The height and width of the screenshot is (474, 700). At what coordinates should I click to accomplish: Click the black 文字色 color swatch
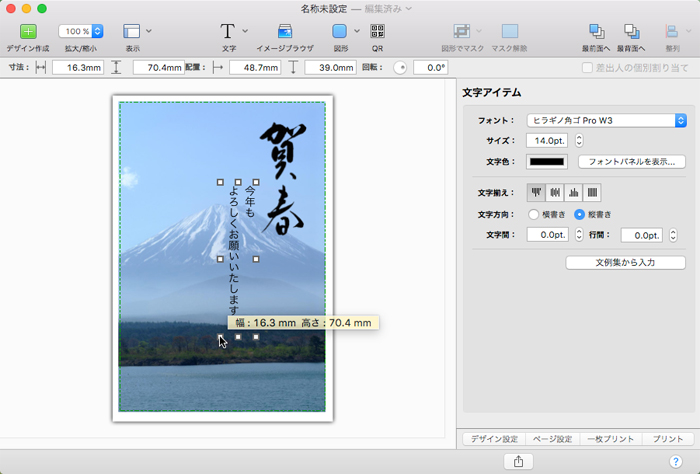point(547,161)
